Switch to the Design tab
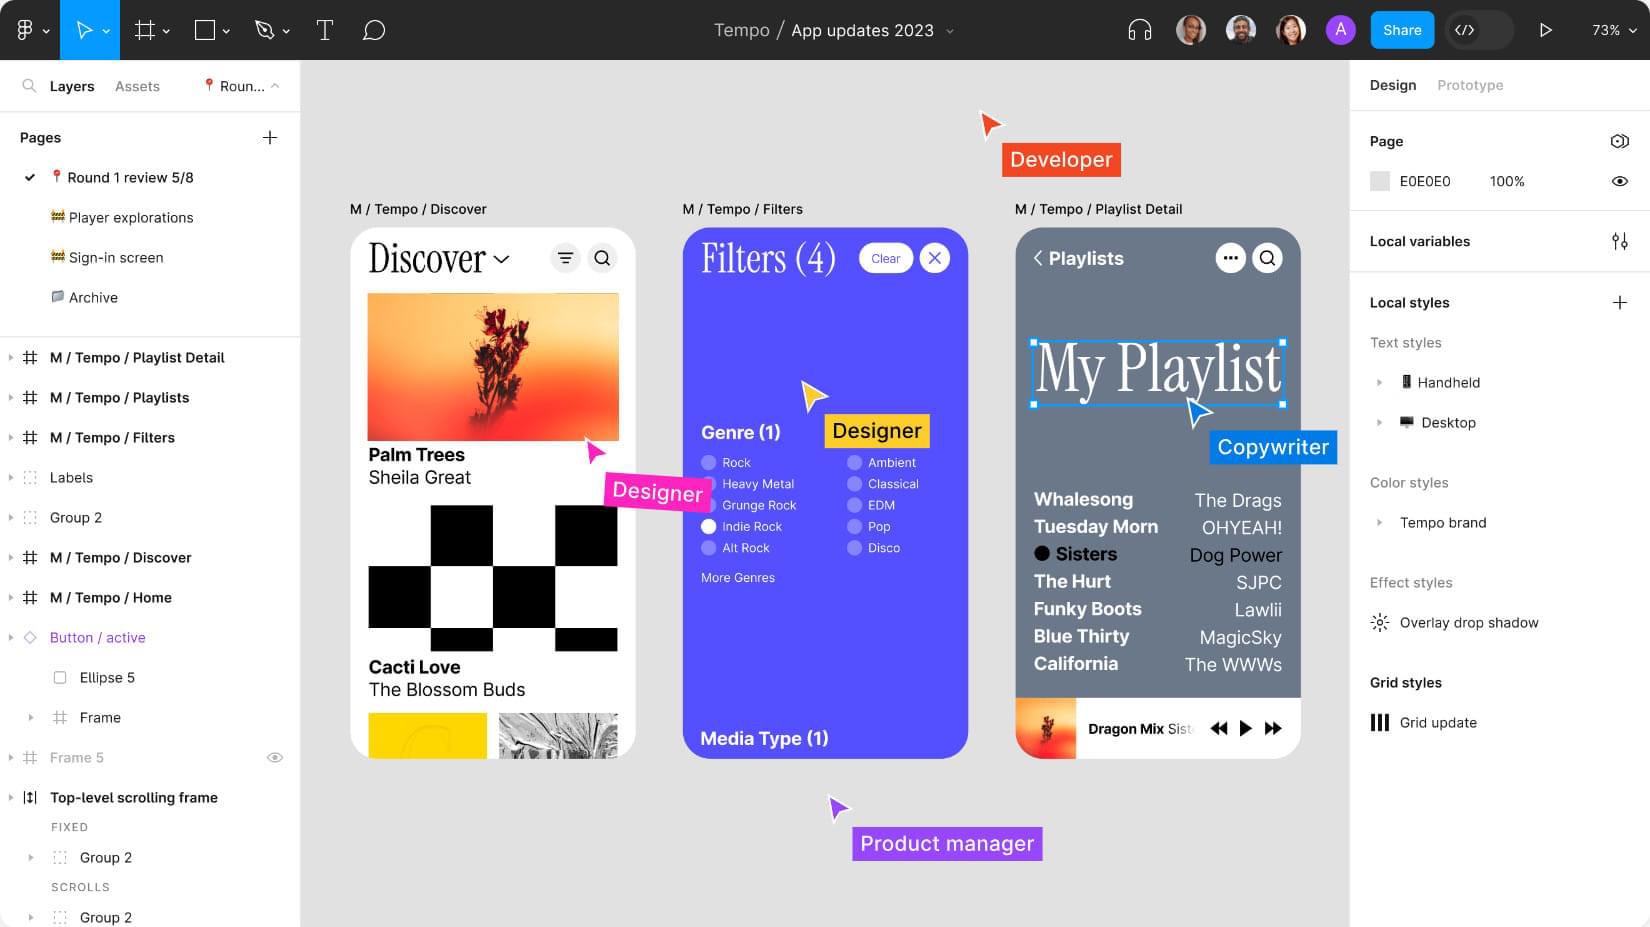Image resolution: width=1650 pixels, height=927 pixels. click(x=1393, y=85)
